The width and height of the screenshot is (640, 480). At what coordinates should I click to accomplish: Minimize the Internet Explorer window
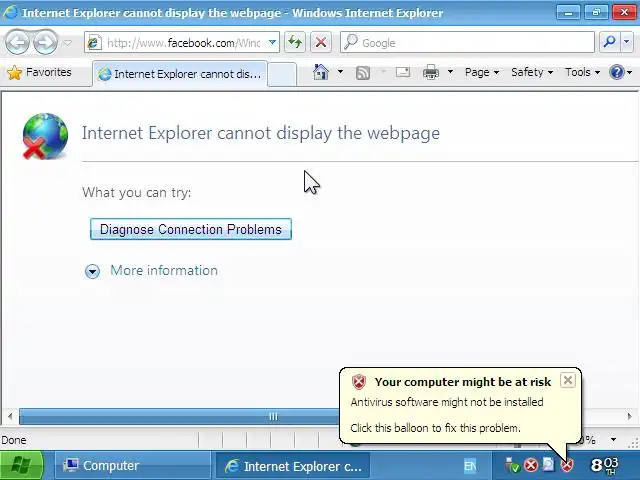pyautogui.click(x=568, y=13)
